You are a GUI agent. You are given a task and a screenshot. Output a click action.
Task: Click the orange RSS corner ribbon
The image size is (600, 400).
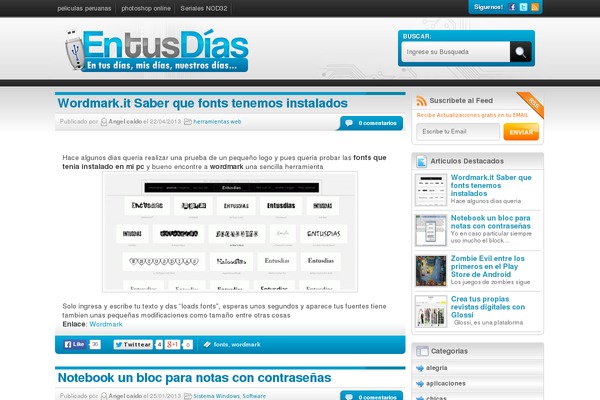click(x=532, y=103)
